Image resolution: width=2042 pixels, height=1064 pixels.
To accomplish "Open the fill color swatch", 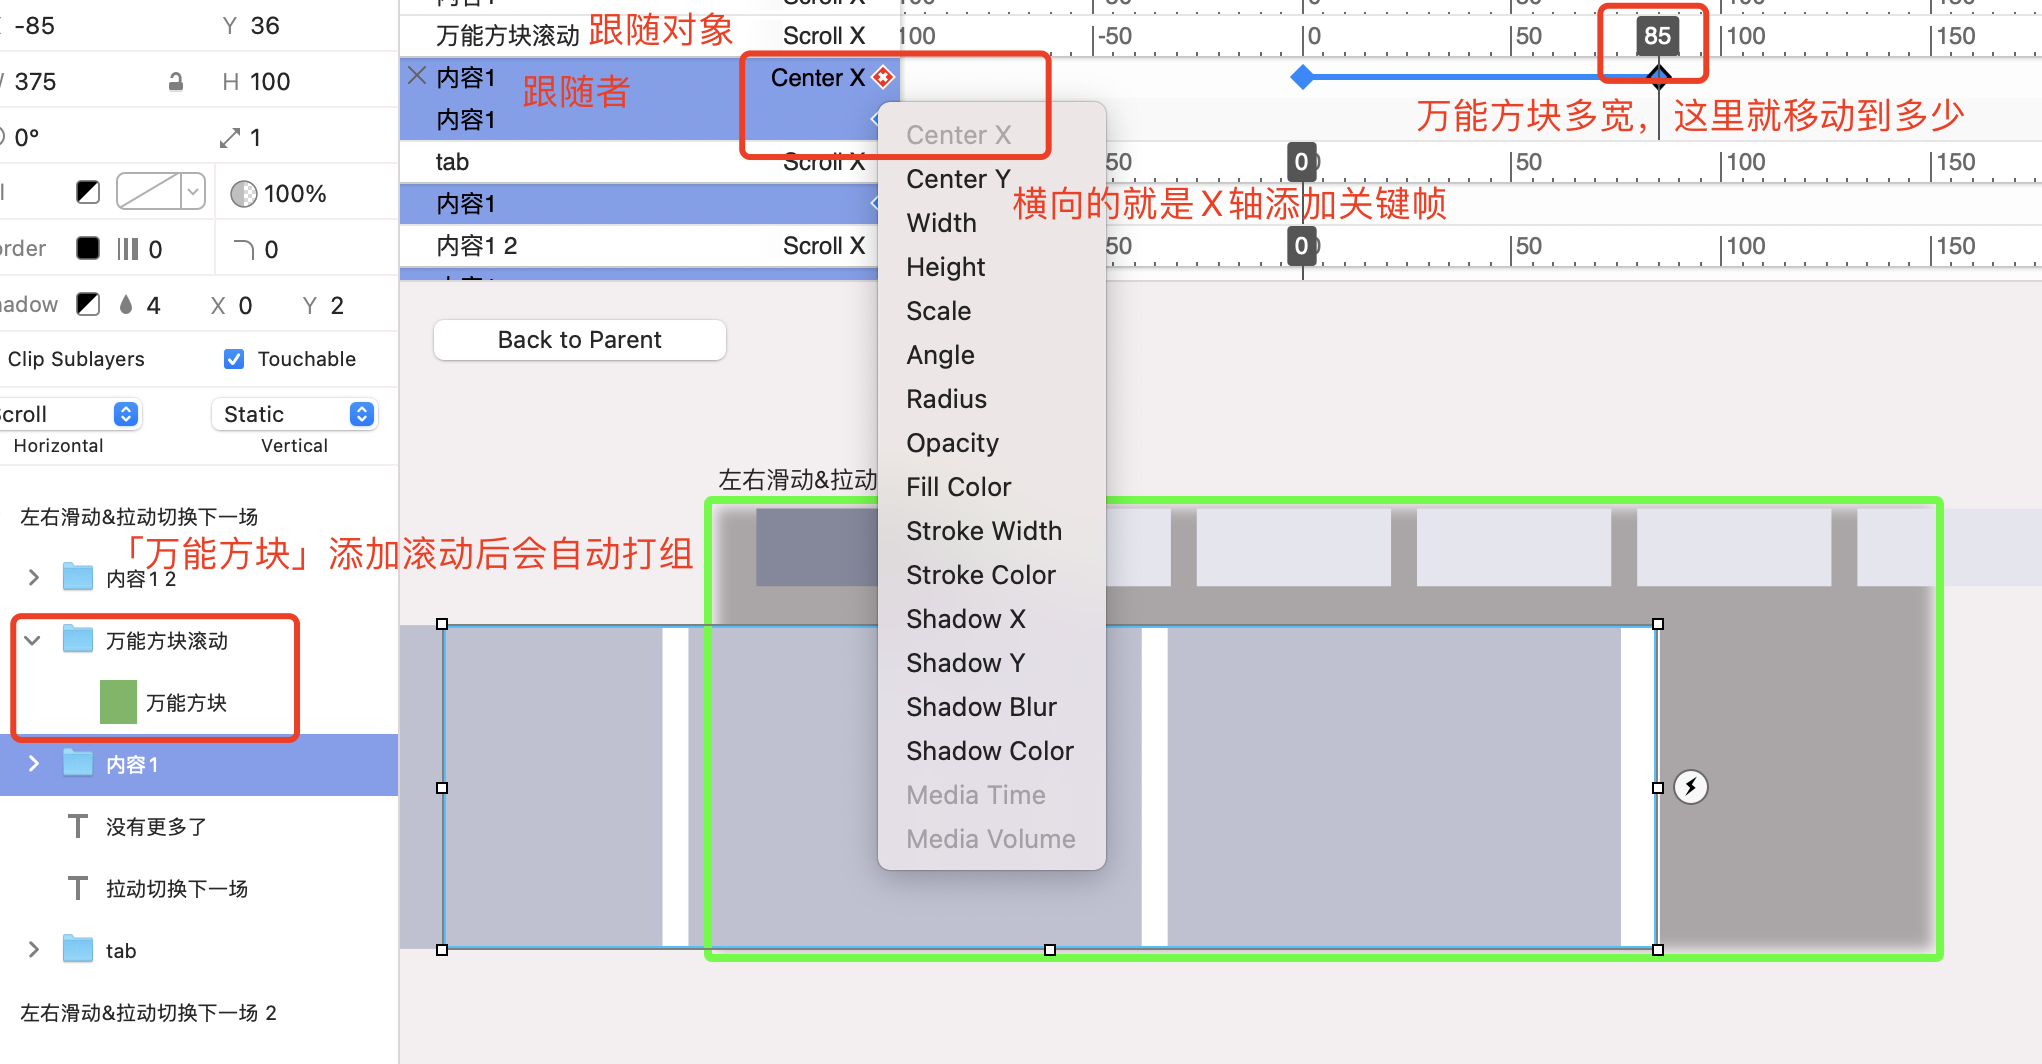I will tap(88, 192).
